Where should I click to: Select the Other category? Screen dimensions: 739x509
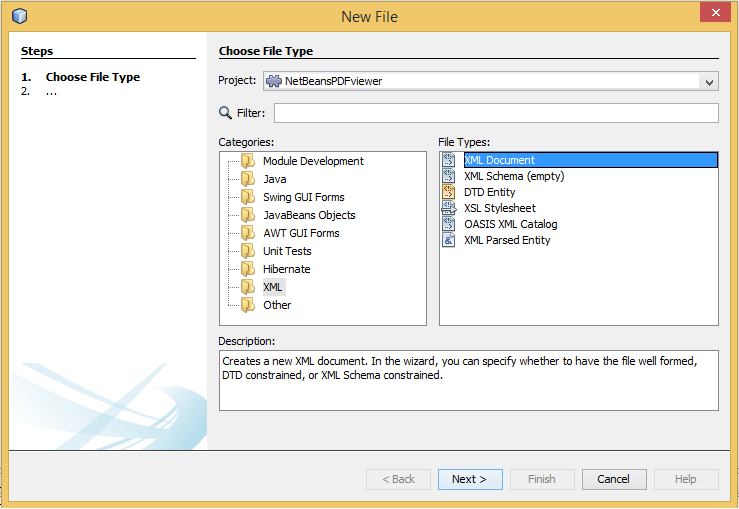pos(277,305)
